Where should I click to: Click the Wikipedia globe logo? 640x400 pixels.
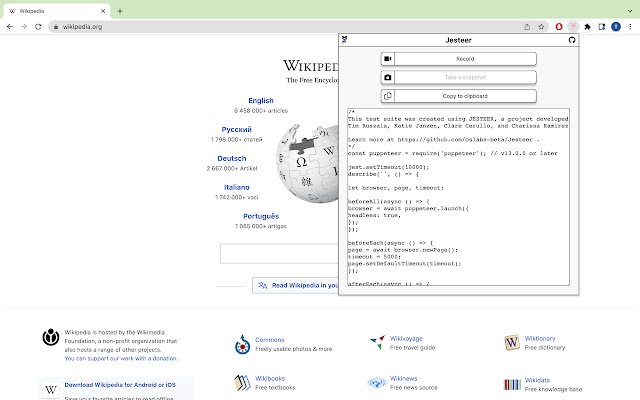coord(307,163)
